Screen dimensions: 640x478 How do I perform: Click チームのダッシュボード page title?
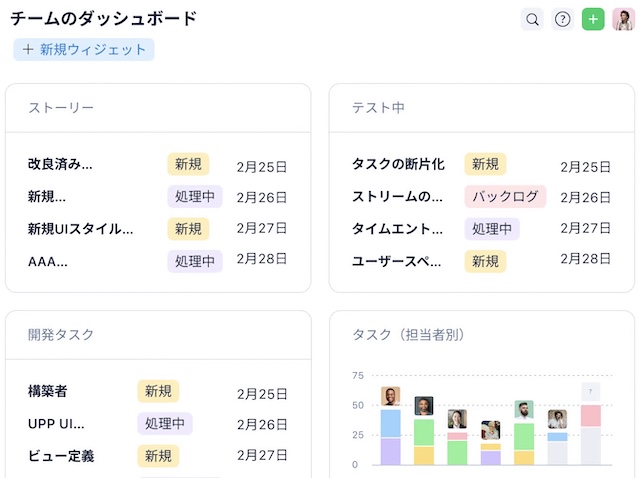tap(104, 18)
